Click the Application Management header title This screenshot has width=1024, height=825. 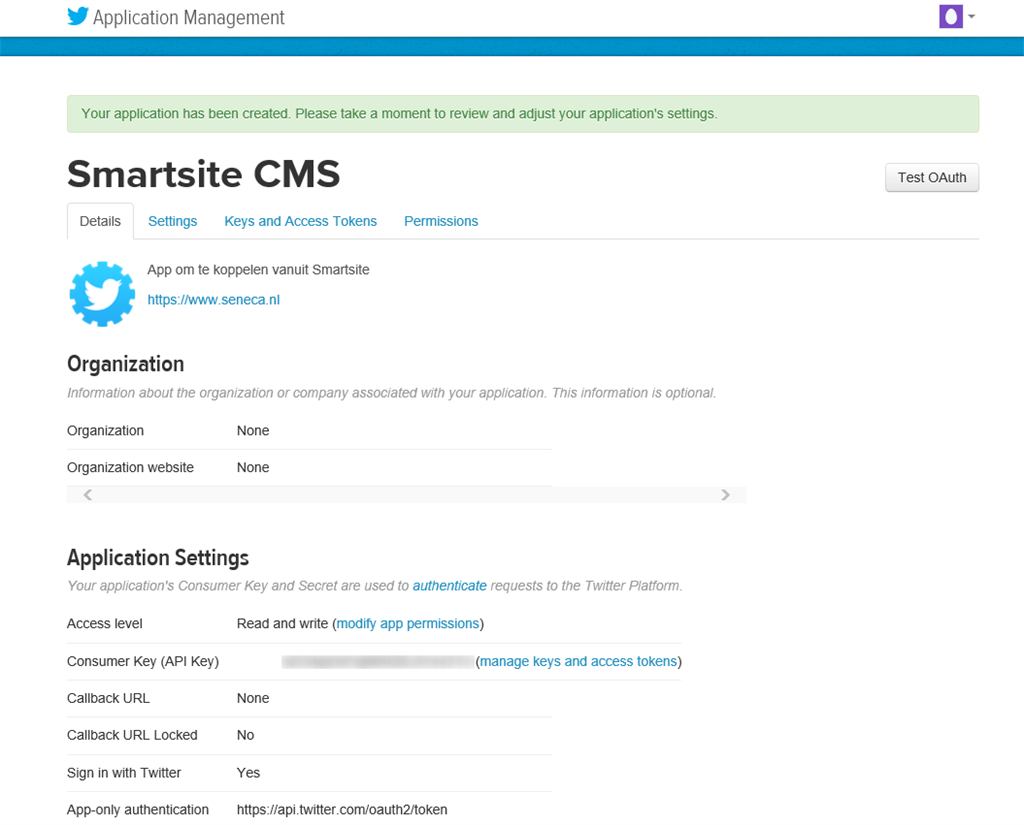(189, 18)
